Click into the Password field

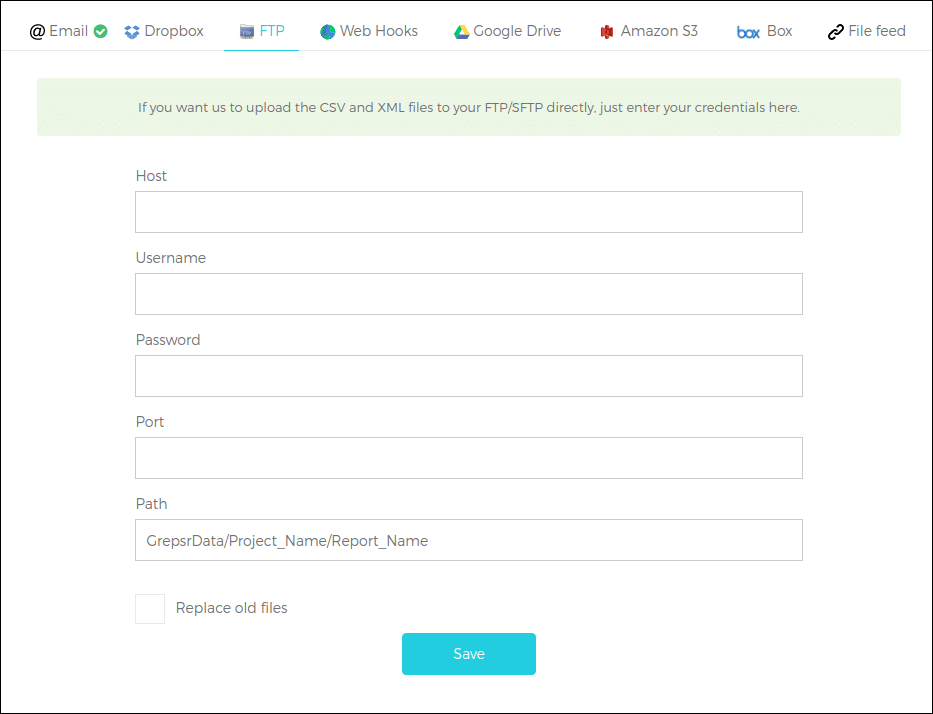click(x=469, y=376)
